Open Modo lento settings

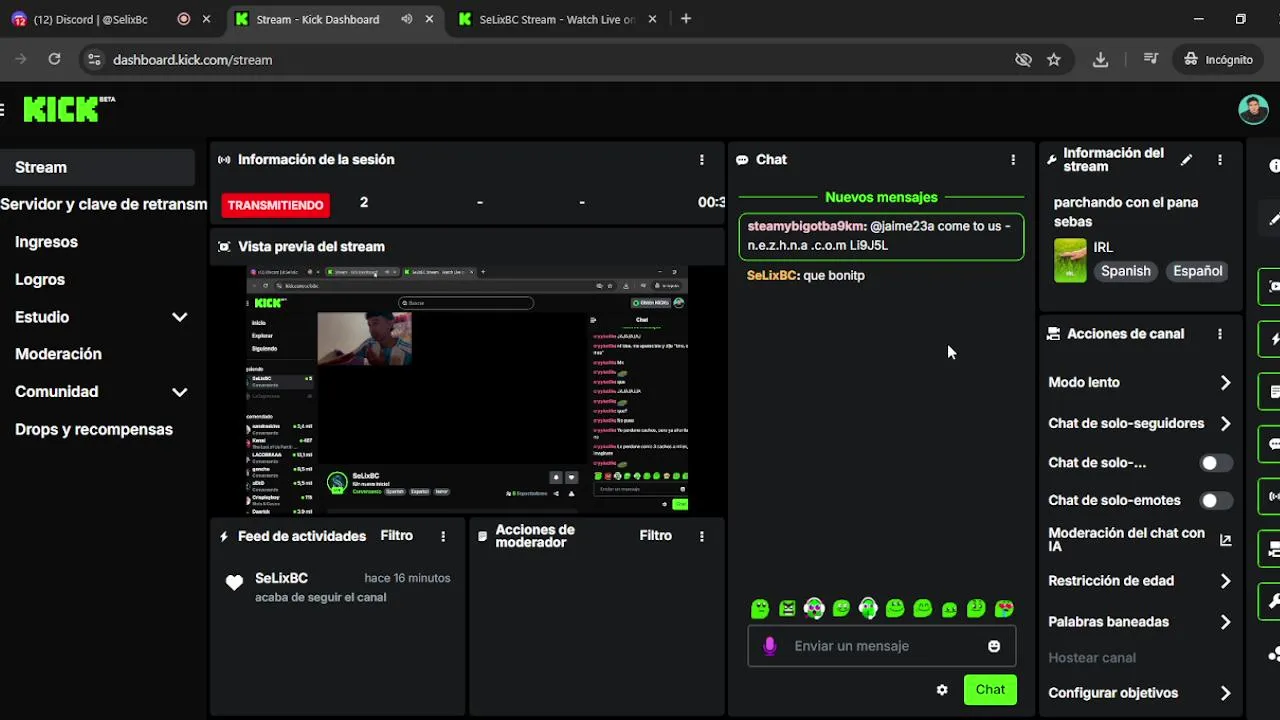point(1140,383)
